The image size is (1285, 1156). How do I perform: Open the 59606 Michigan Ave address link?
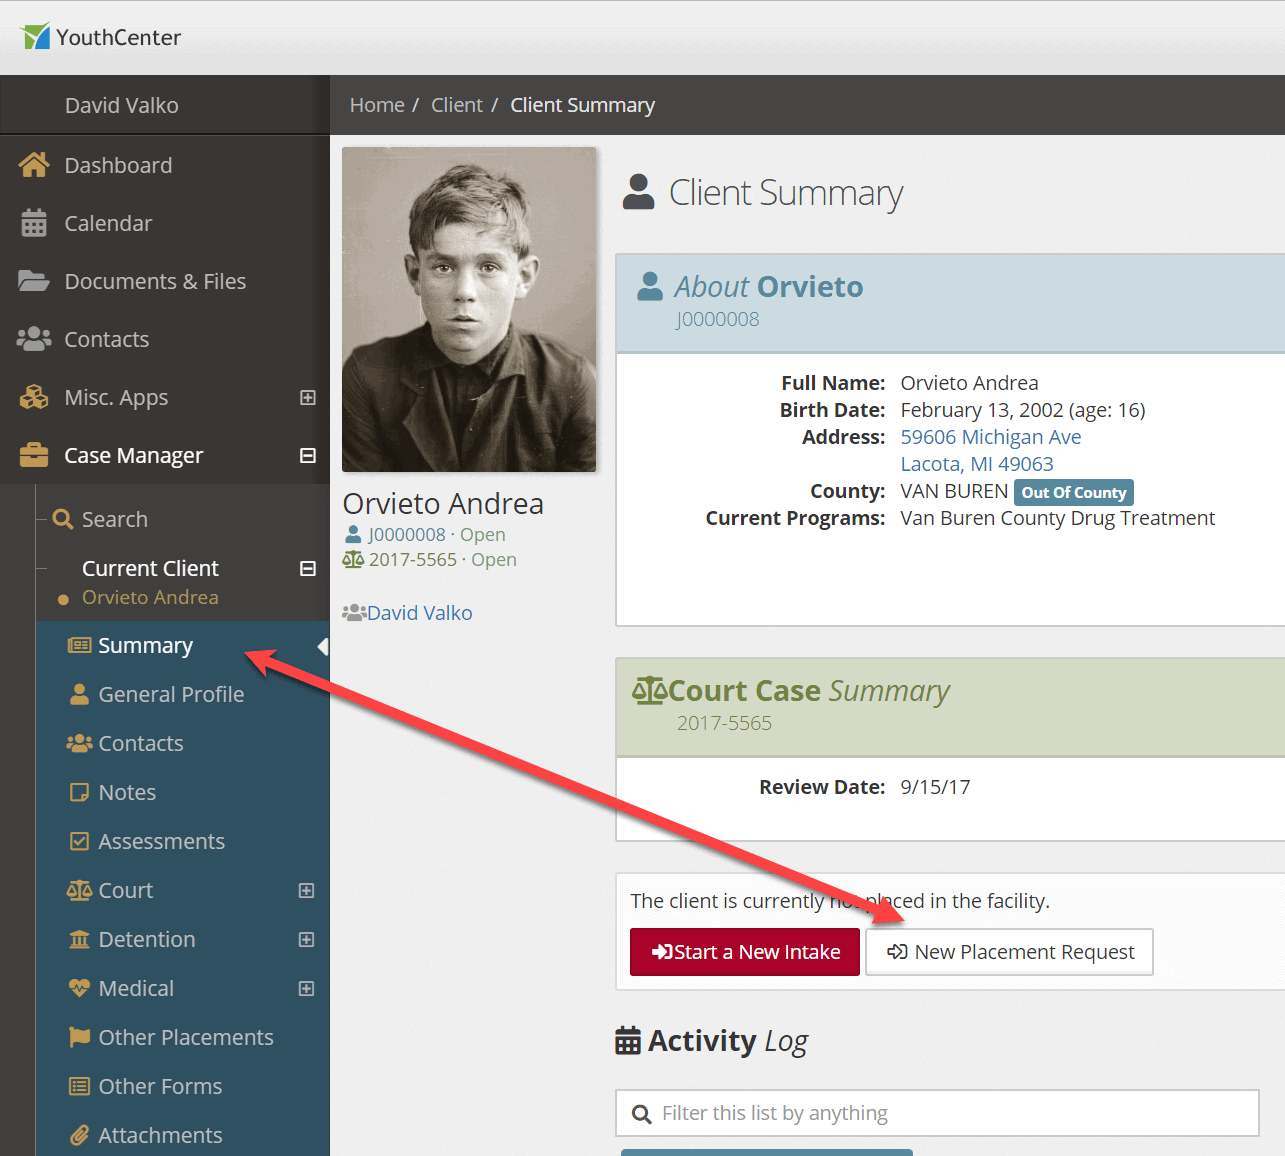(x=990, y=437)
